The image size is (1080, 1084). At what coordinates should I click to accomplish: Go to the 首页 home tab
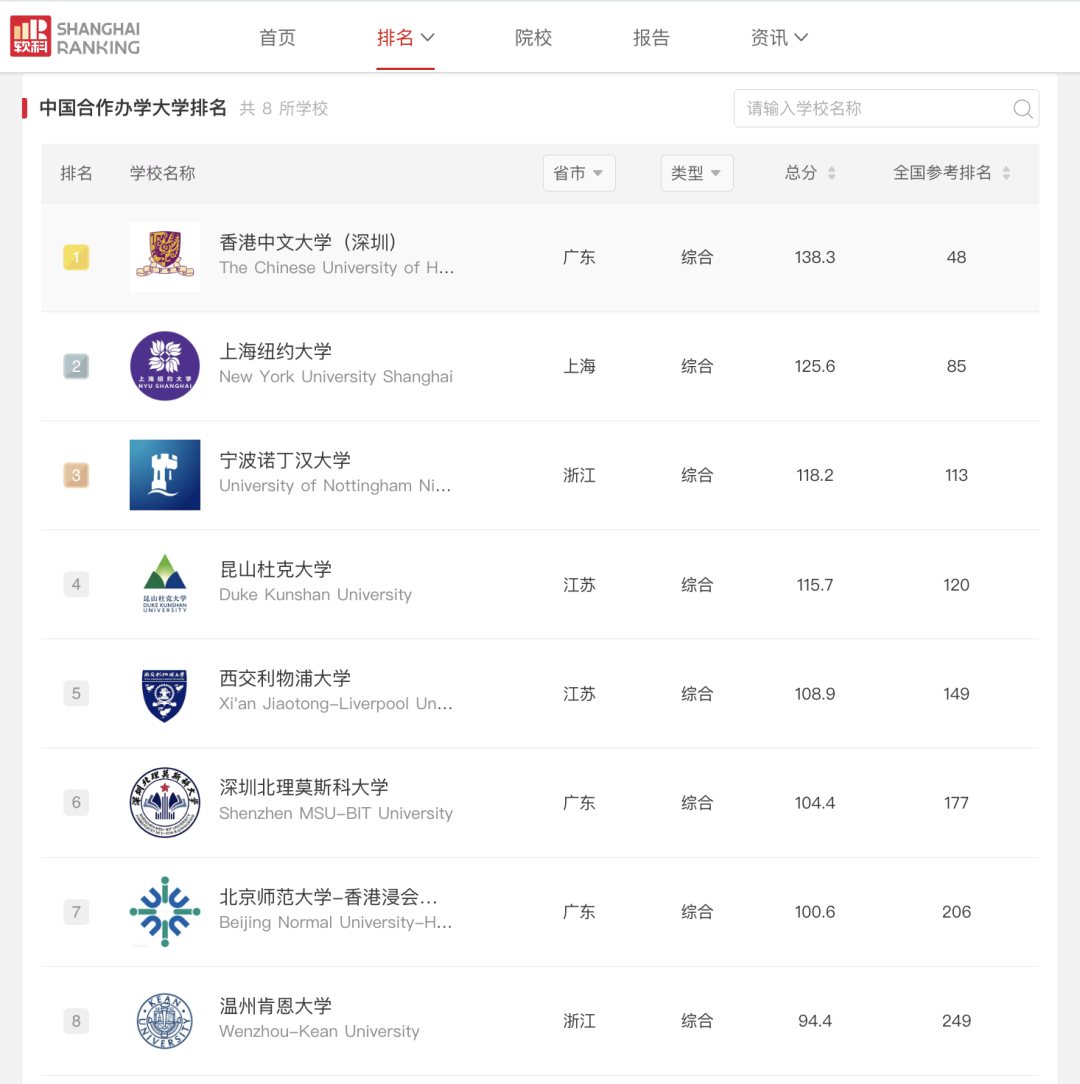coord(277,38)
